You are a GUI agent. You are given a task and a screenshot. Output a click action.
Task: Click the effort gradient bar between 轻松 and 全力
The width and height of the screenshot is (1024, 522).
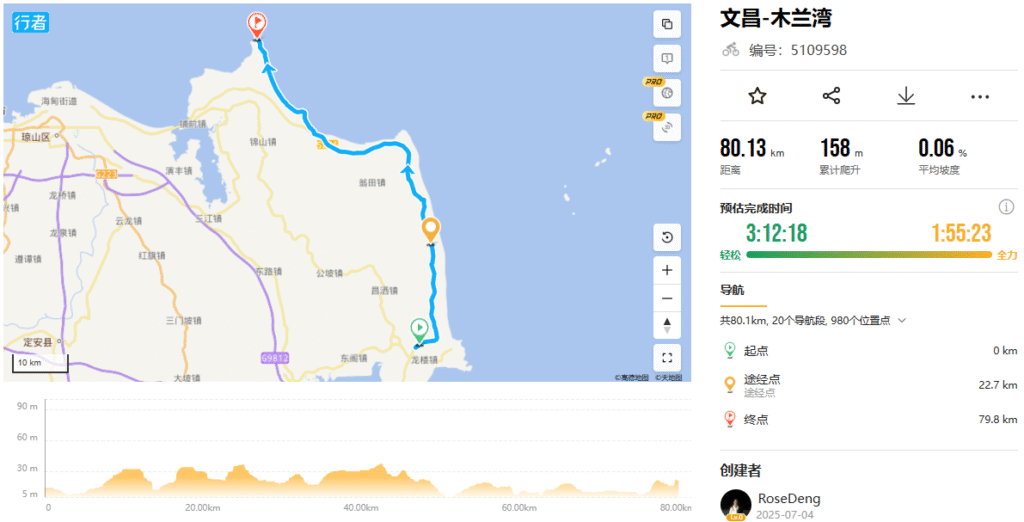869,255
